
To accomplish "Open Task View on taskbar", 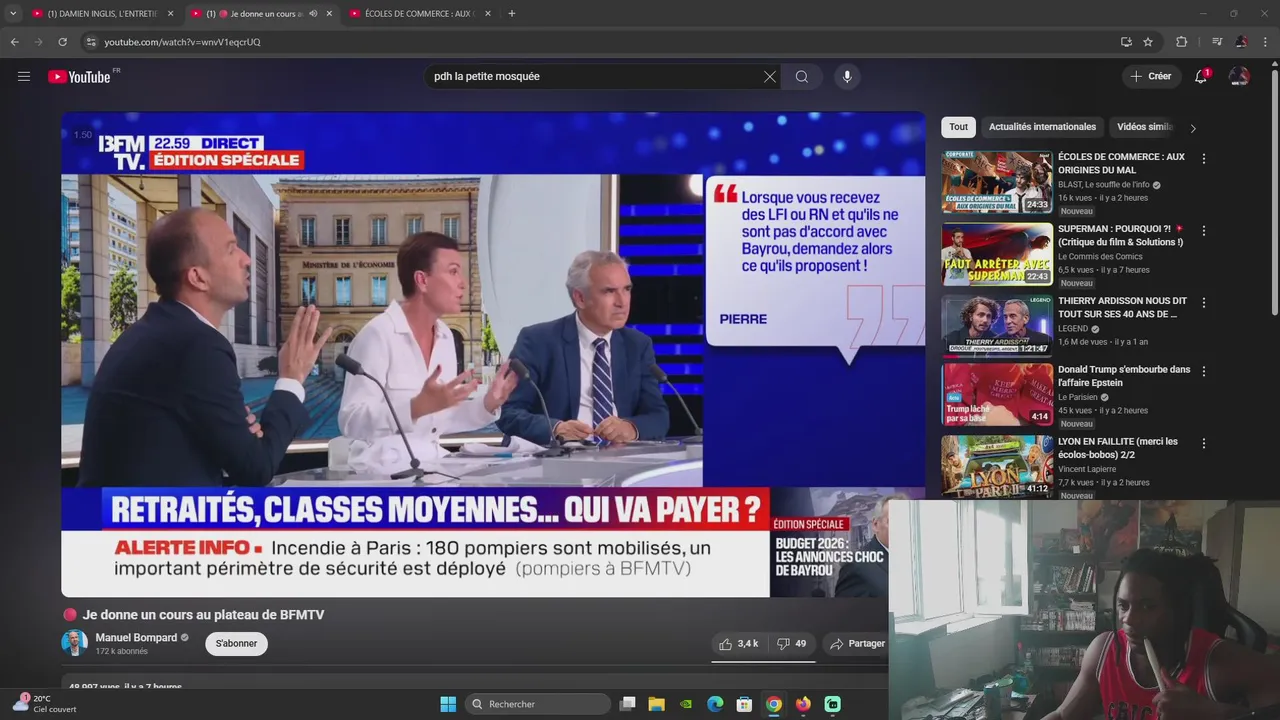I will coord(627,704).
